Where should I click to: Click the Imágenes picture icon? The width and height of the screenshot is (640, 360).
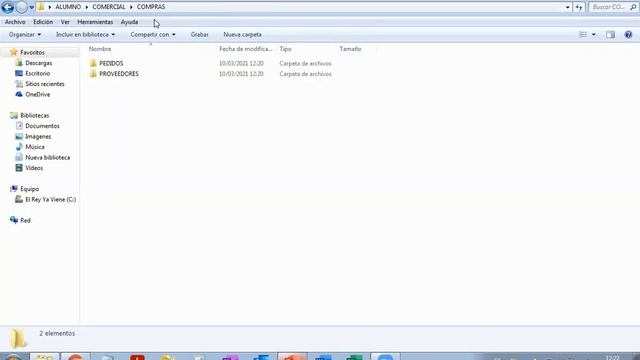click(x=19, y=137)
